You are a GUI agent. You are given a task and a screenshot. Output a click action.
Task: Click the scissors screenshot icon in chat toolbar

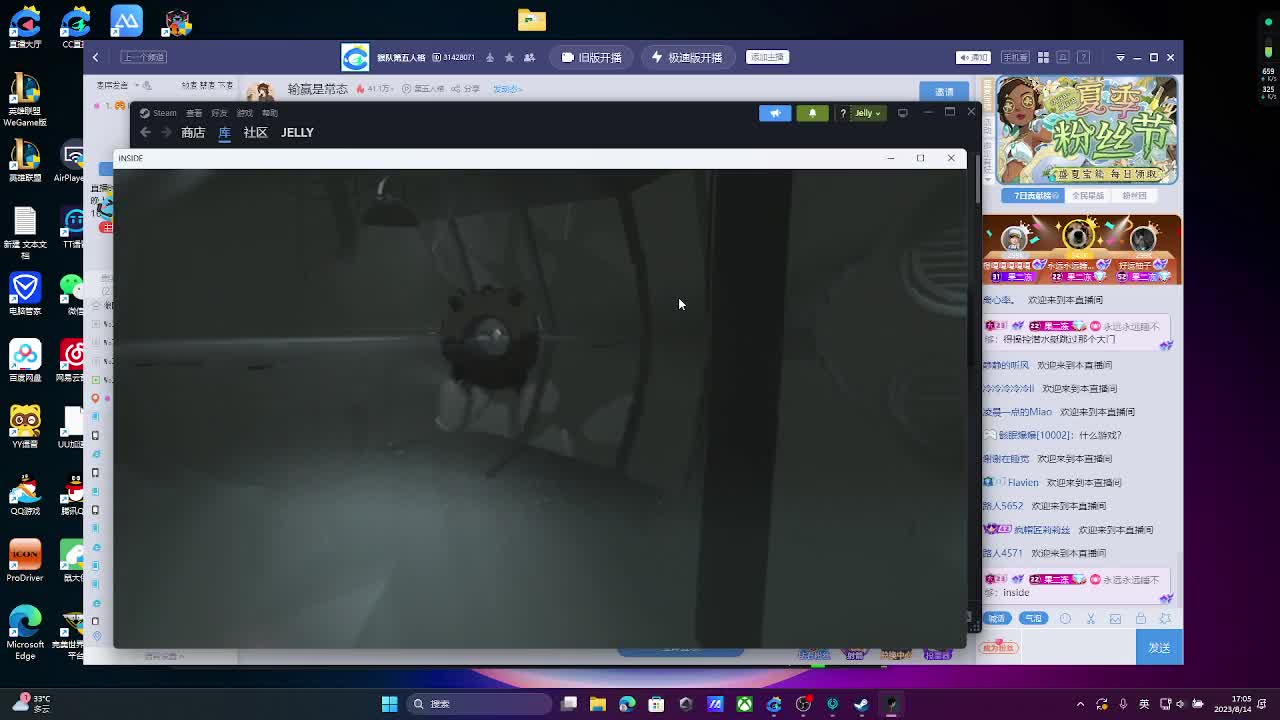pos(1091,618)
